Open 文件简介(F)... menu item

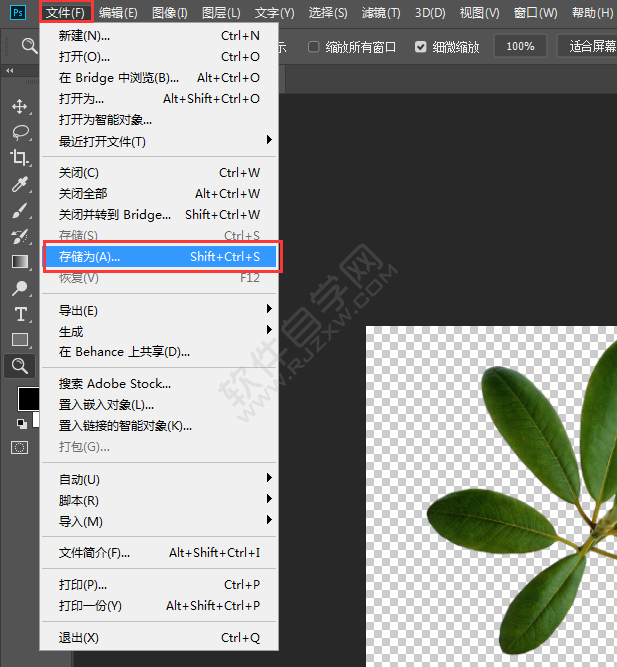coord(159,553)
